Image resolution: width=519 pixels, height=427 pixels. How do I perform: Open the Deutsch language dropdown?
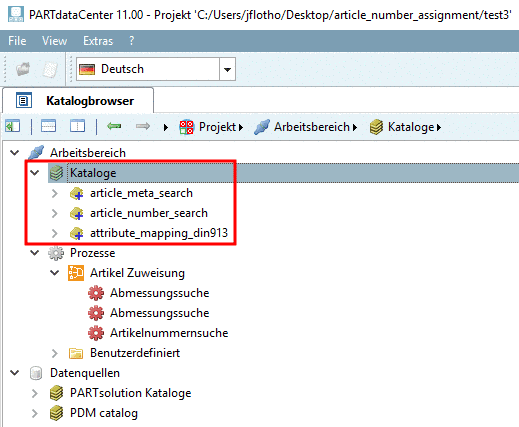click(x=227, y=69)
